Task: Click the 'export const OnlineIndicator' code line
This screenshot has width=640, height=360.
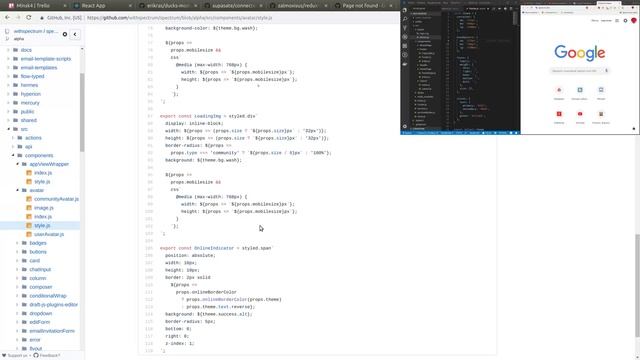Action: (x=216, y=248)
